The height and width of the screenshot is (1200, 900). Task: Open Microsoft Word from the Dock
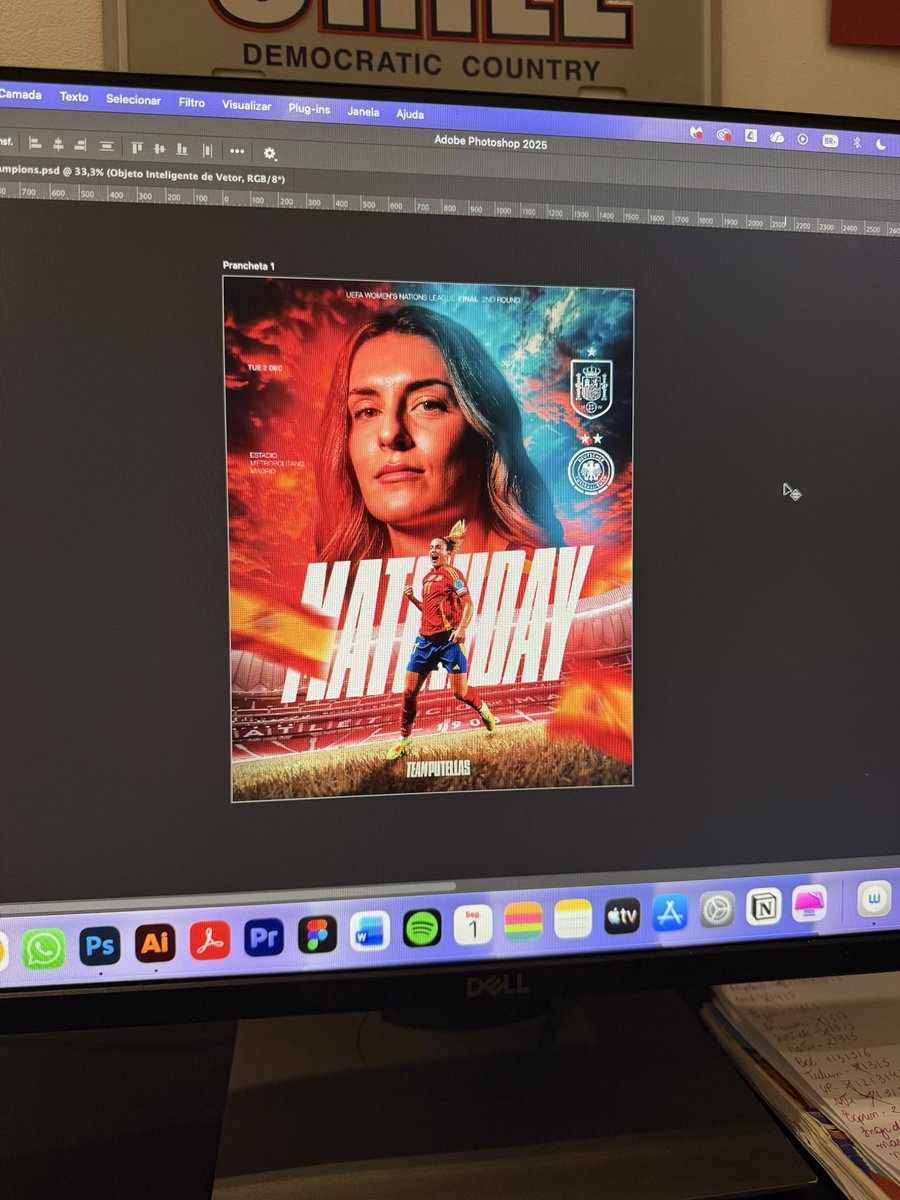(369, 931)
